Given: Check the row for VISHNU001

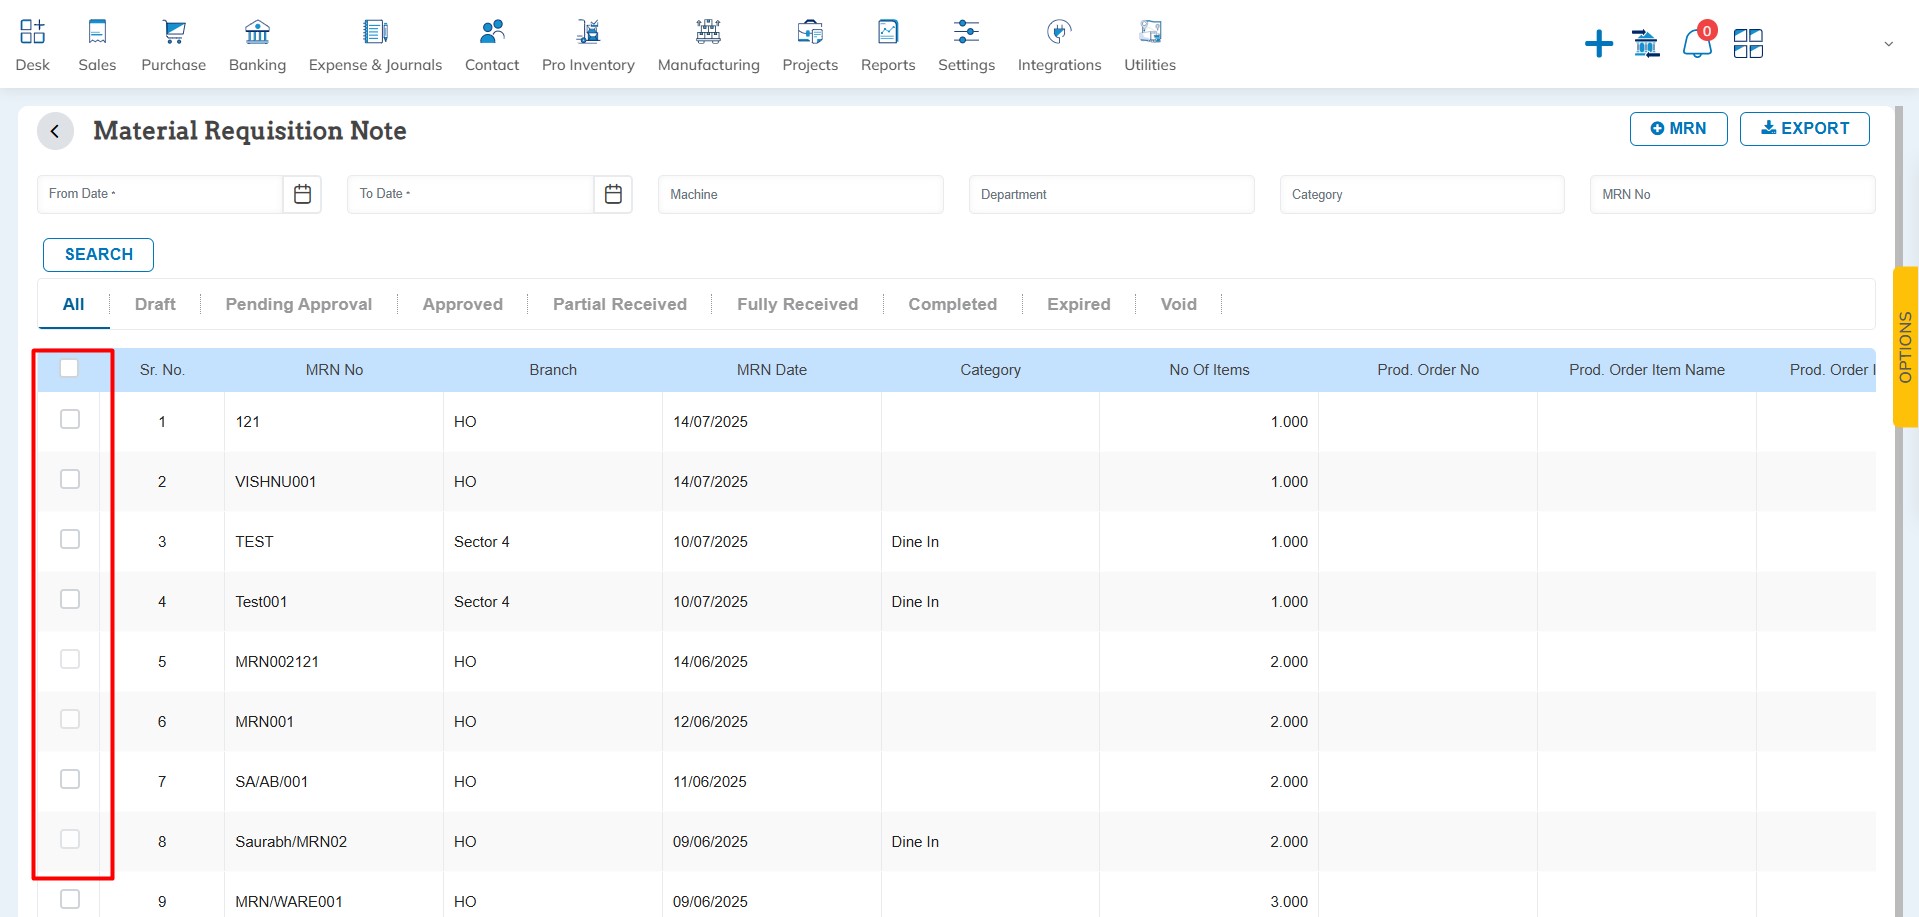Looking at the screenshot, I should [70, 479].
